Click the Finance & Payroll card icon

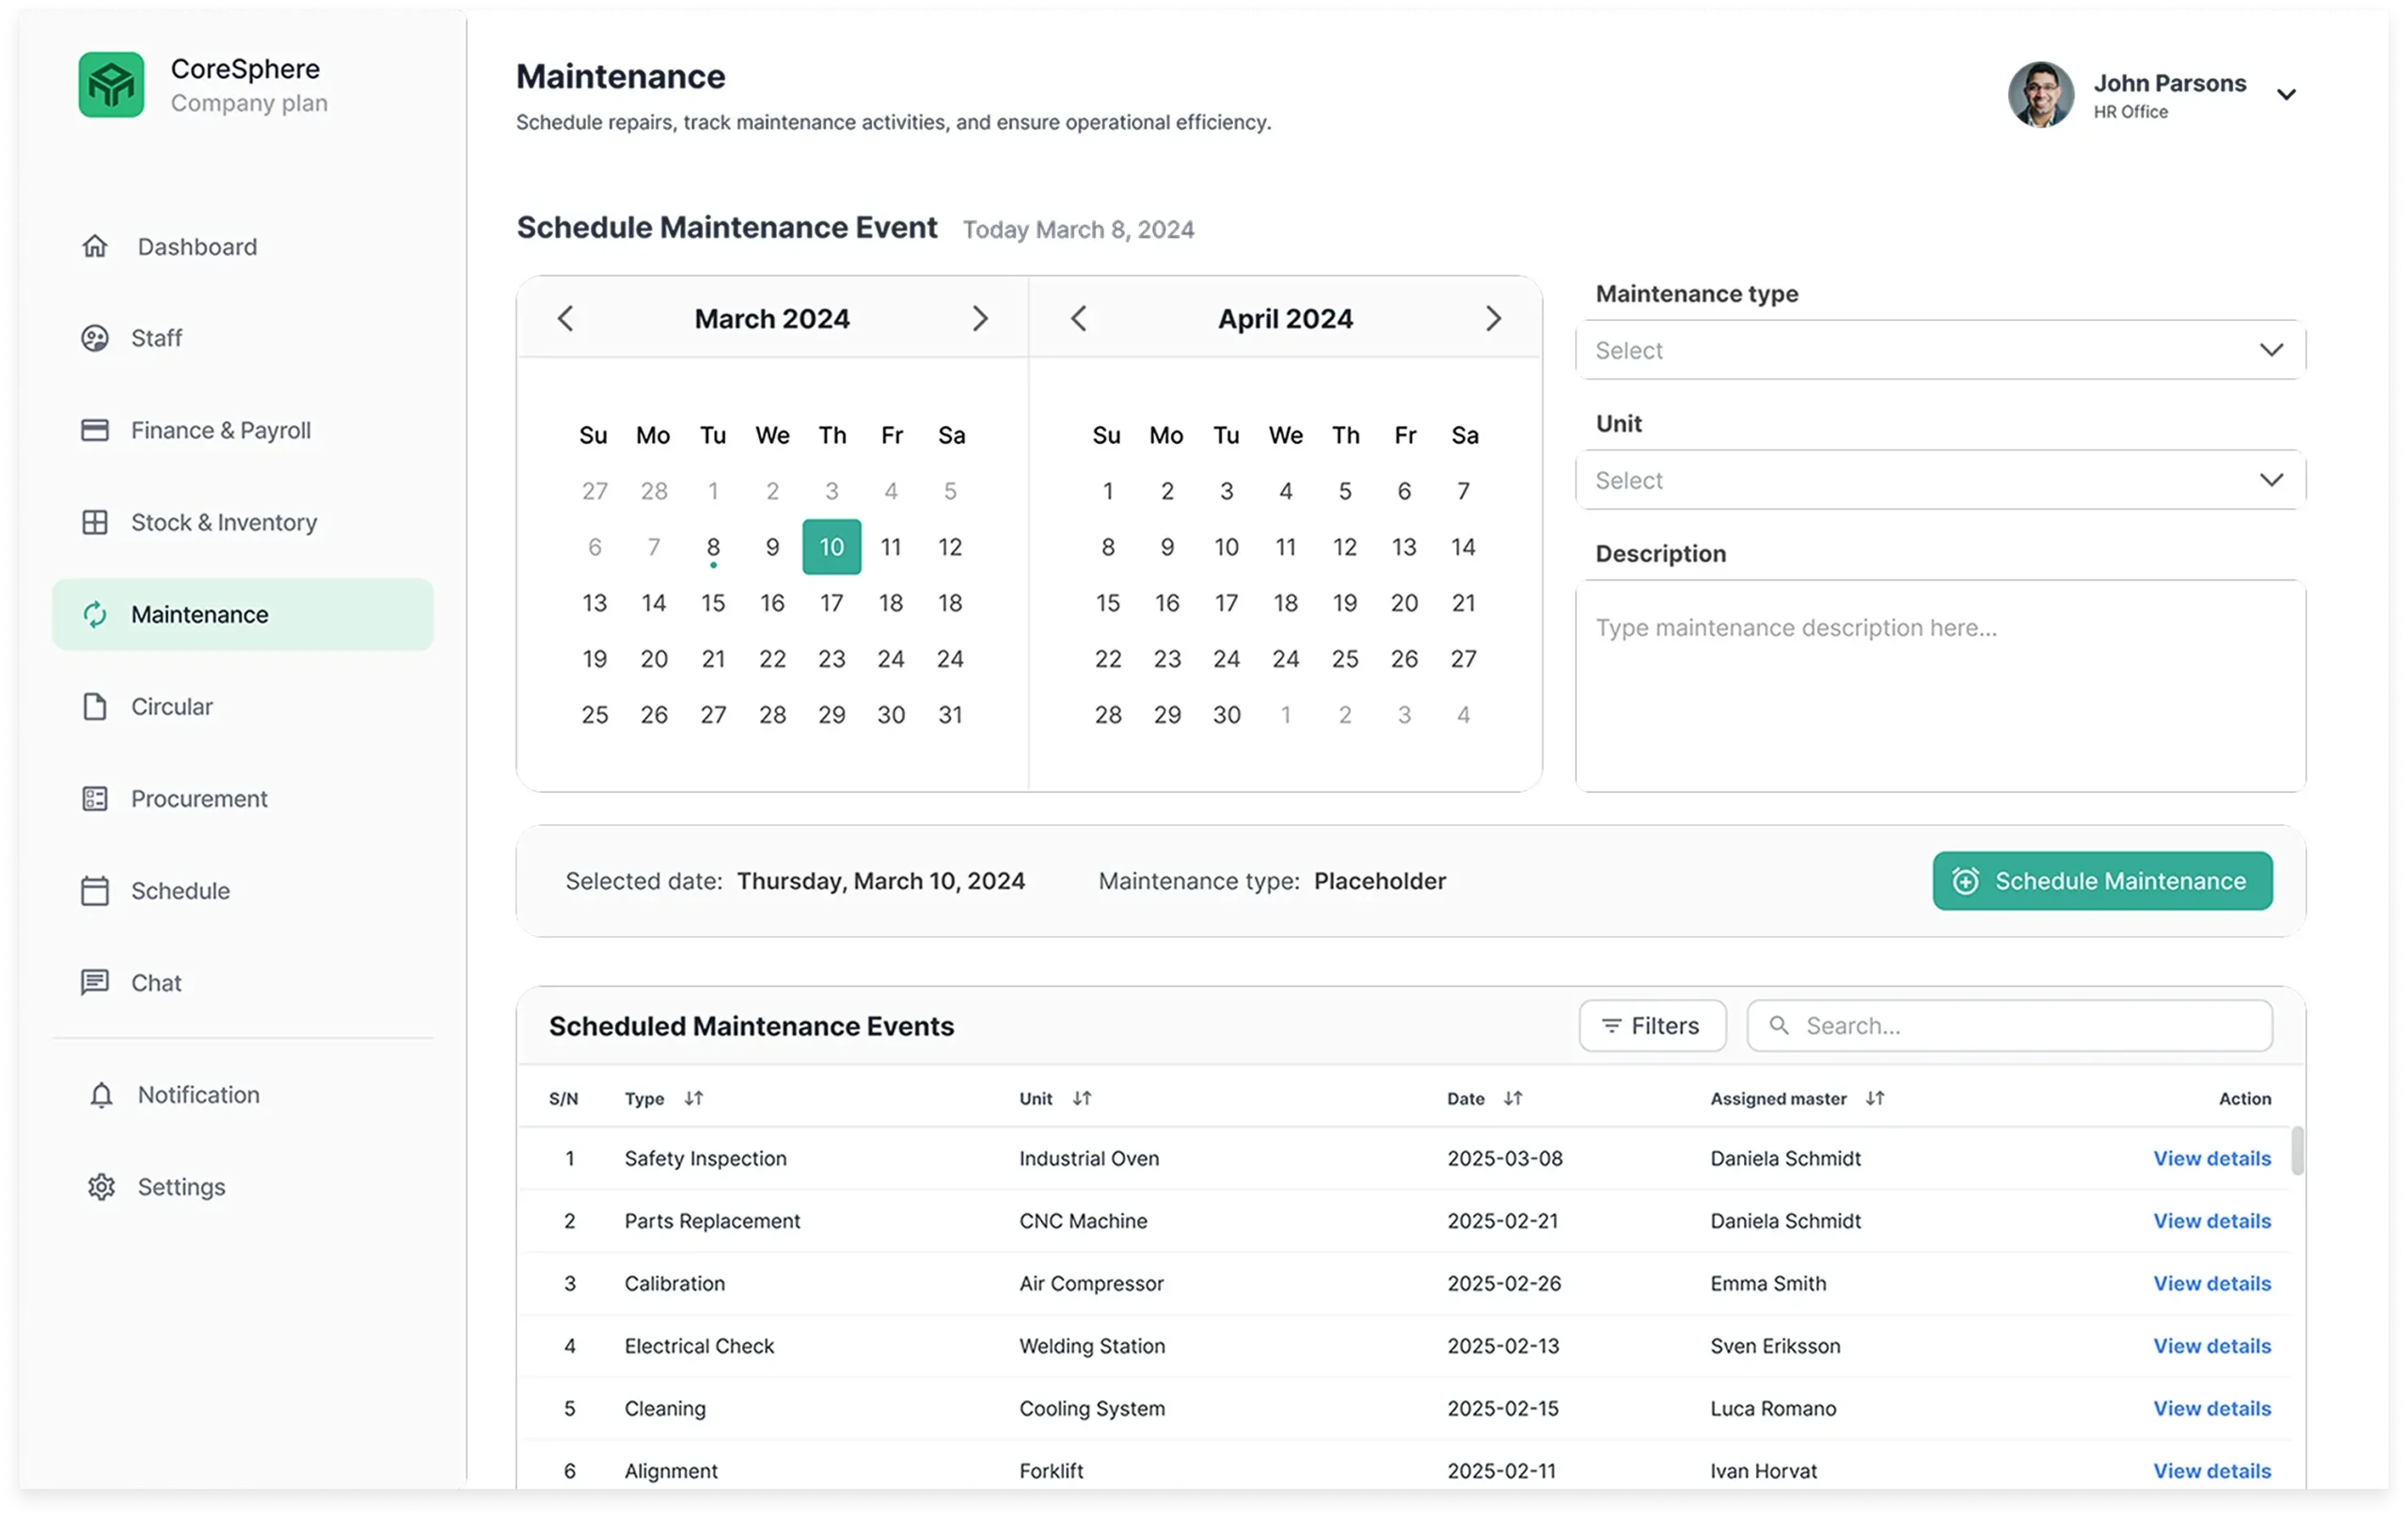point(95,430)
